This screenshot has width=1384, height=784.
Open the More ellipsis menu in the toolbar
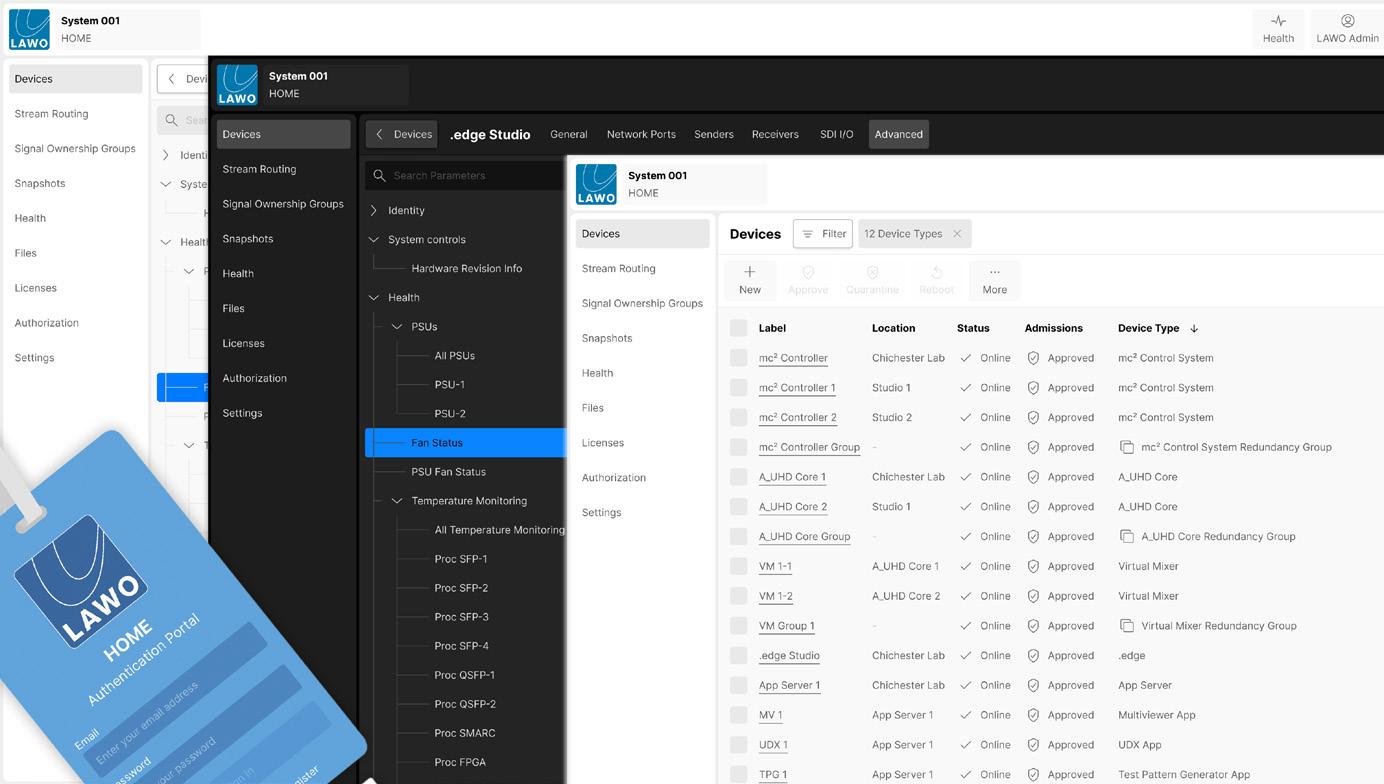pos(994,272)
